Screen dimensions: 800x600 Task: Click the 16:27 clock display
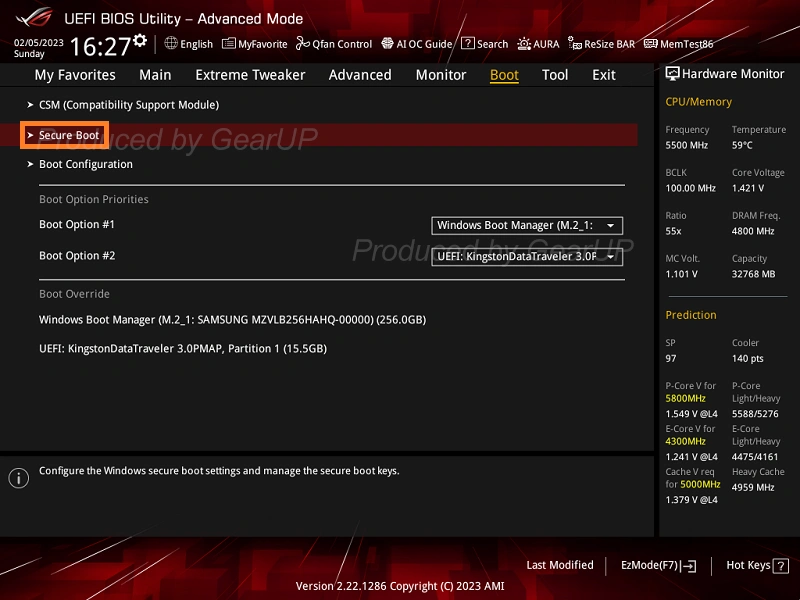click(101, 47)
